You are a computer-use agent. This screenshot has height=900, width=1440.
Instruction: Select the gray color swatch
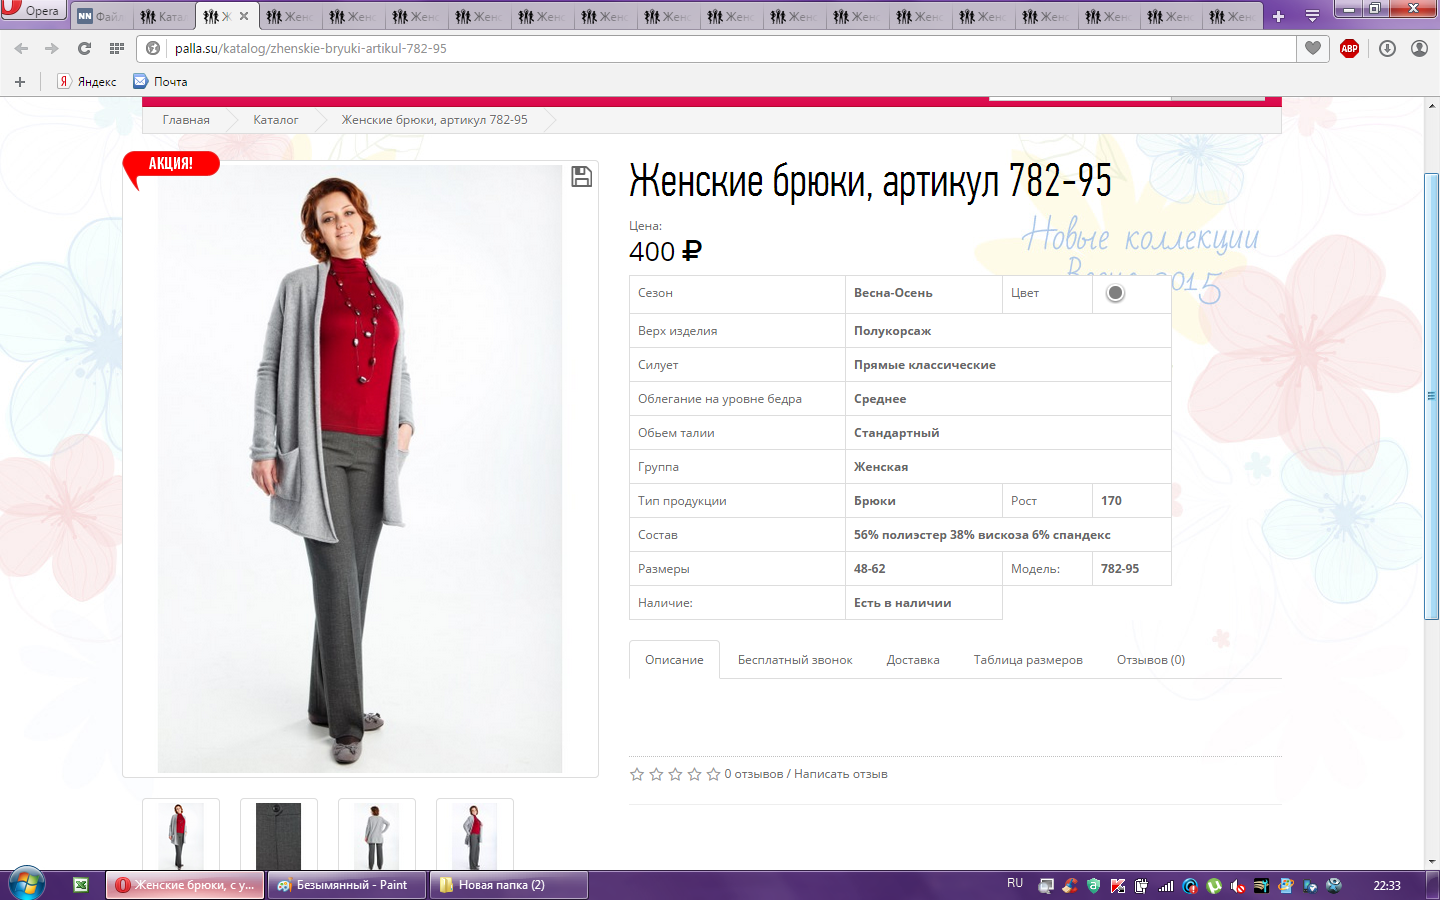[x=1115, y=293]
